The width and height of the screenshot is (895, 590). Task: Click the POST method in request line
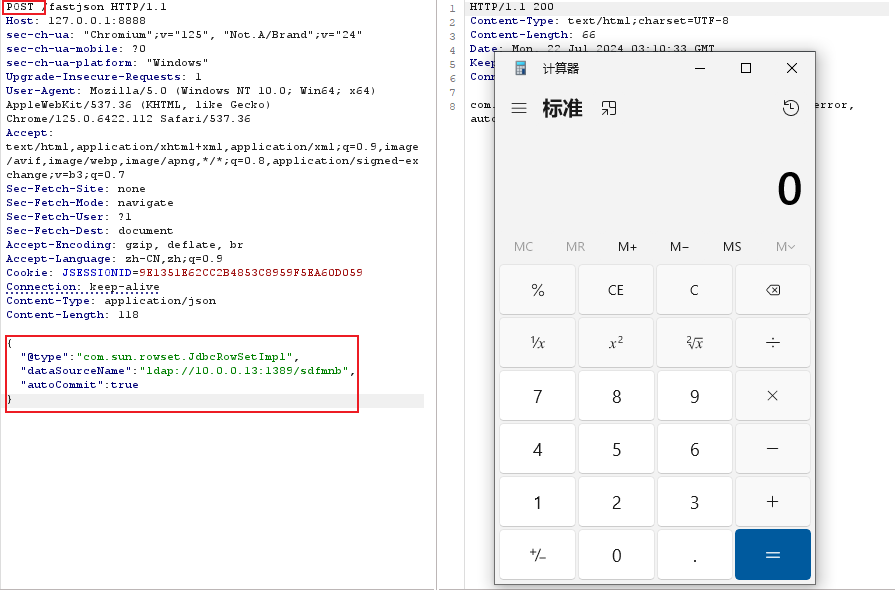pos(20,7)
